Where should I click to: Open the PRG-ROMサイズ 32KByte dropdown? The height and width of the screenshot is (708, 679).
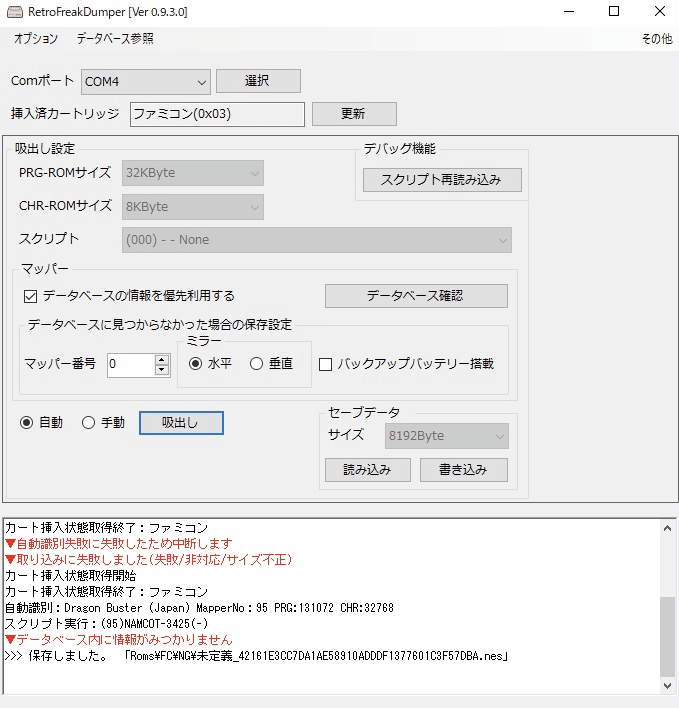pos(193,173)
